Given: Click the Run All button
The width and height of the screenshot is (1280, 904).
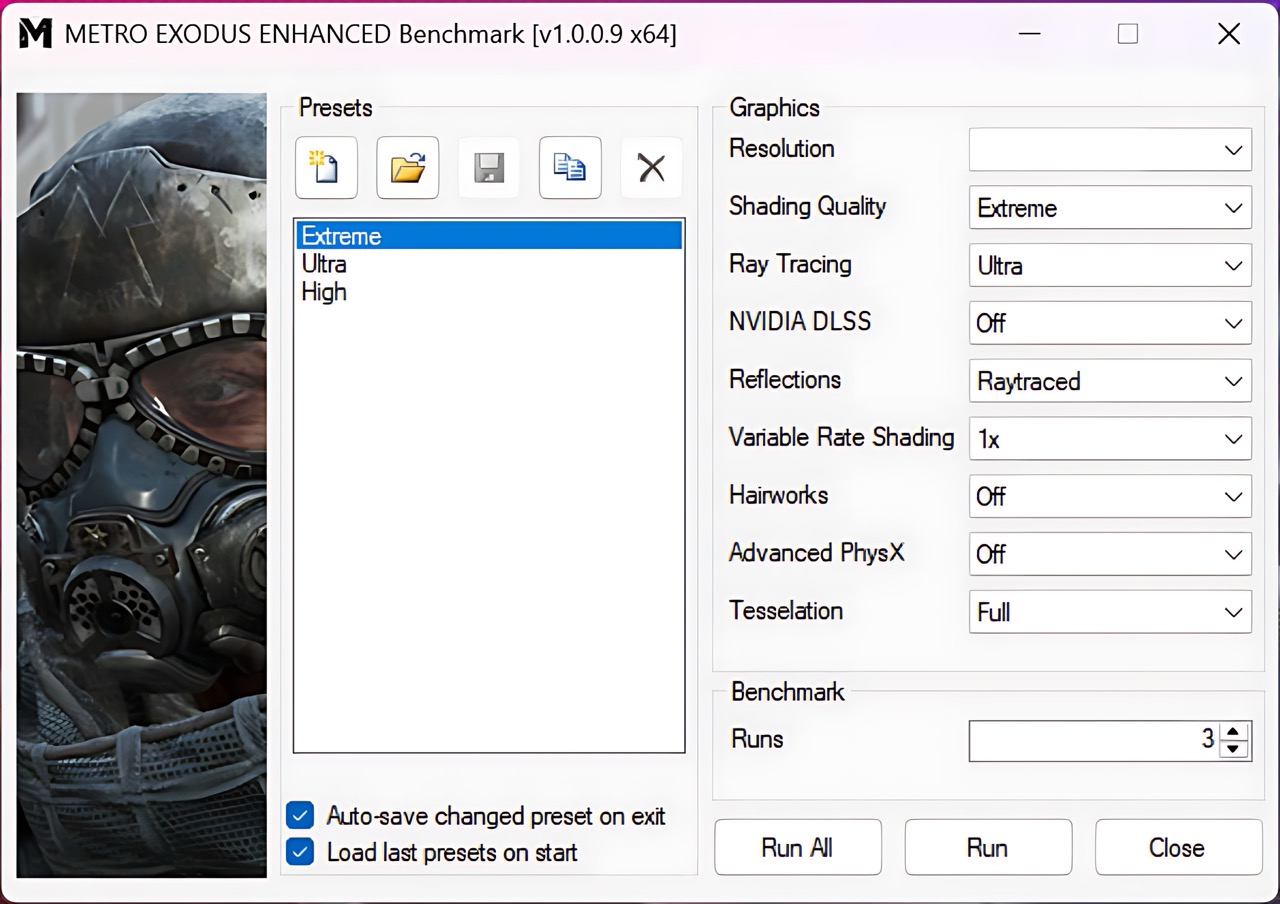Looking at the screenshot, I should coord(798,848).
